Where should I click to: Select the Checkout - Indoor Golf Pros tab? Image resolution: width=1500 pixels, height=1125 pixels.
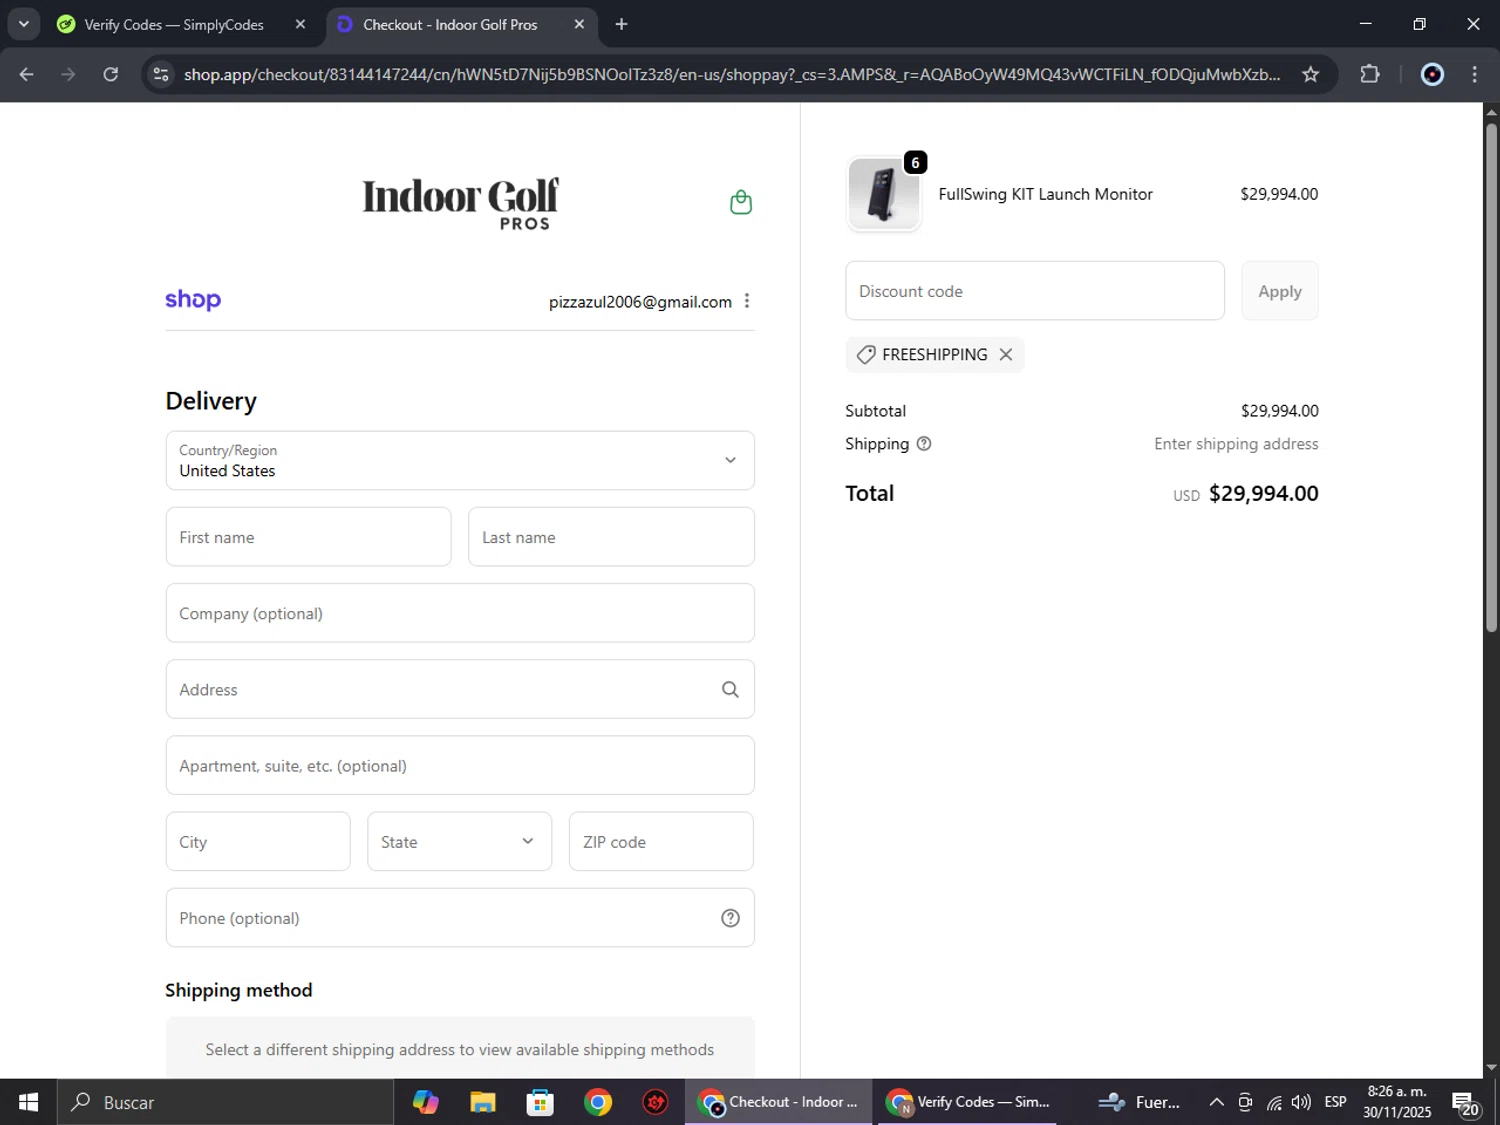pos(450,24)
